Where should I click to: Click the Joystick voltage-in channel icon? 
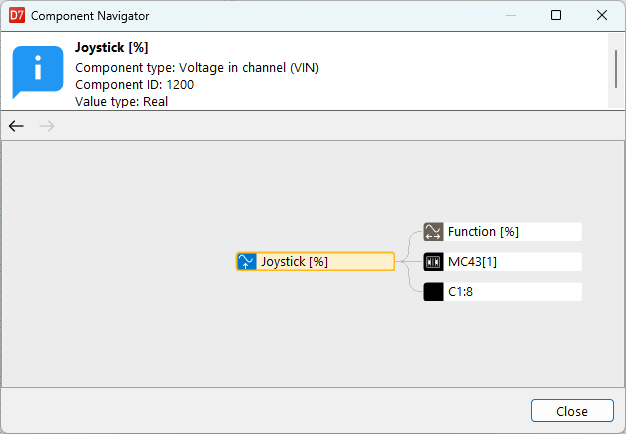[246, 262]
